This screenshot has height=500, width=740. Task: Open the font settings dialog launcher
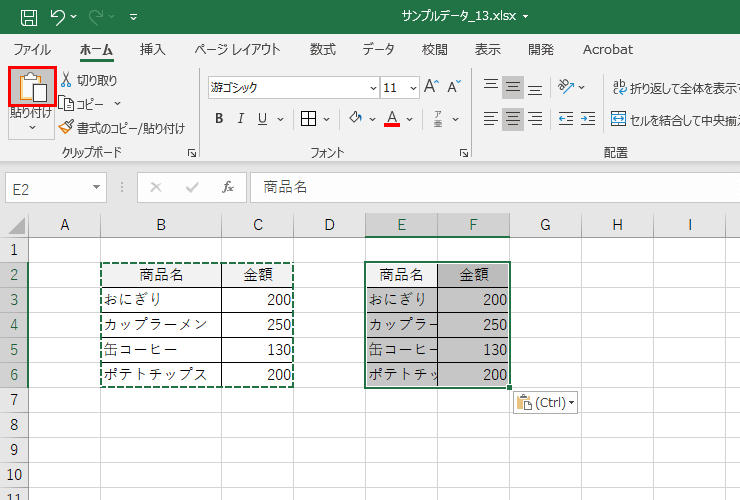pos(464,153)
